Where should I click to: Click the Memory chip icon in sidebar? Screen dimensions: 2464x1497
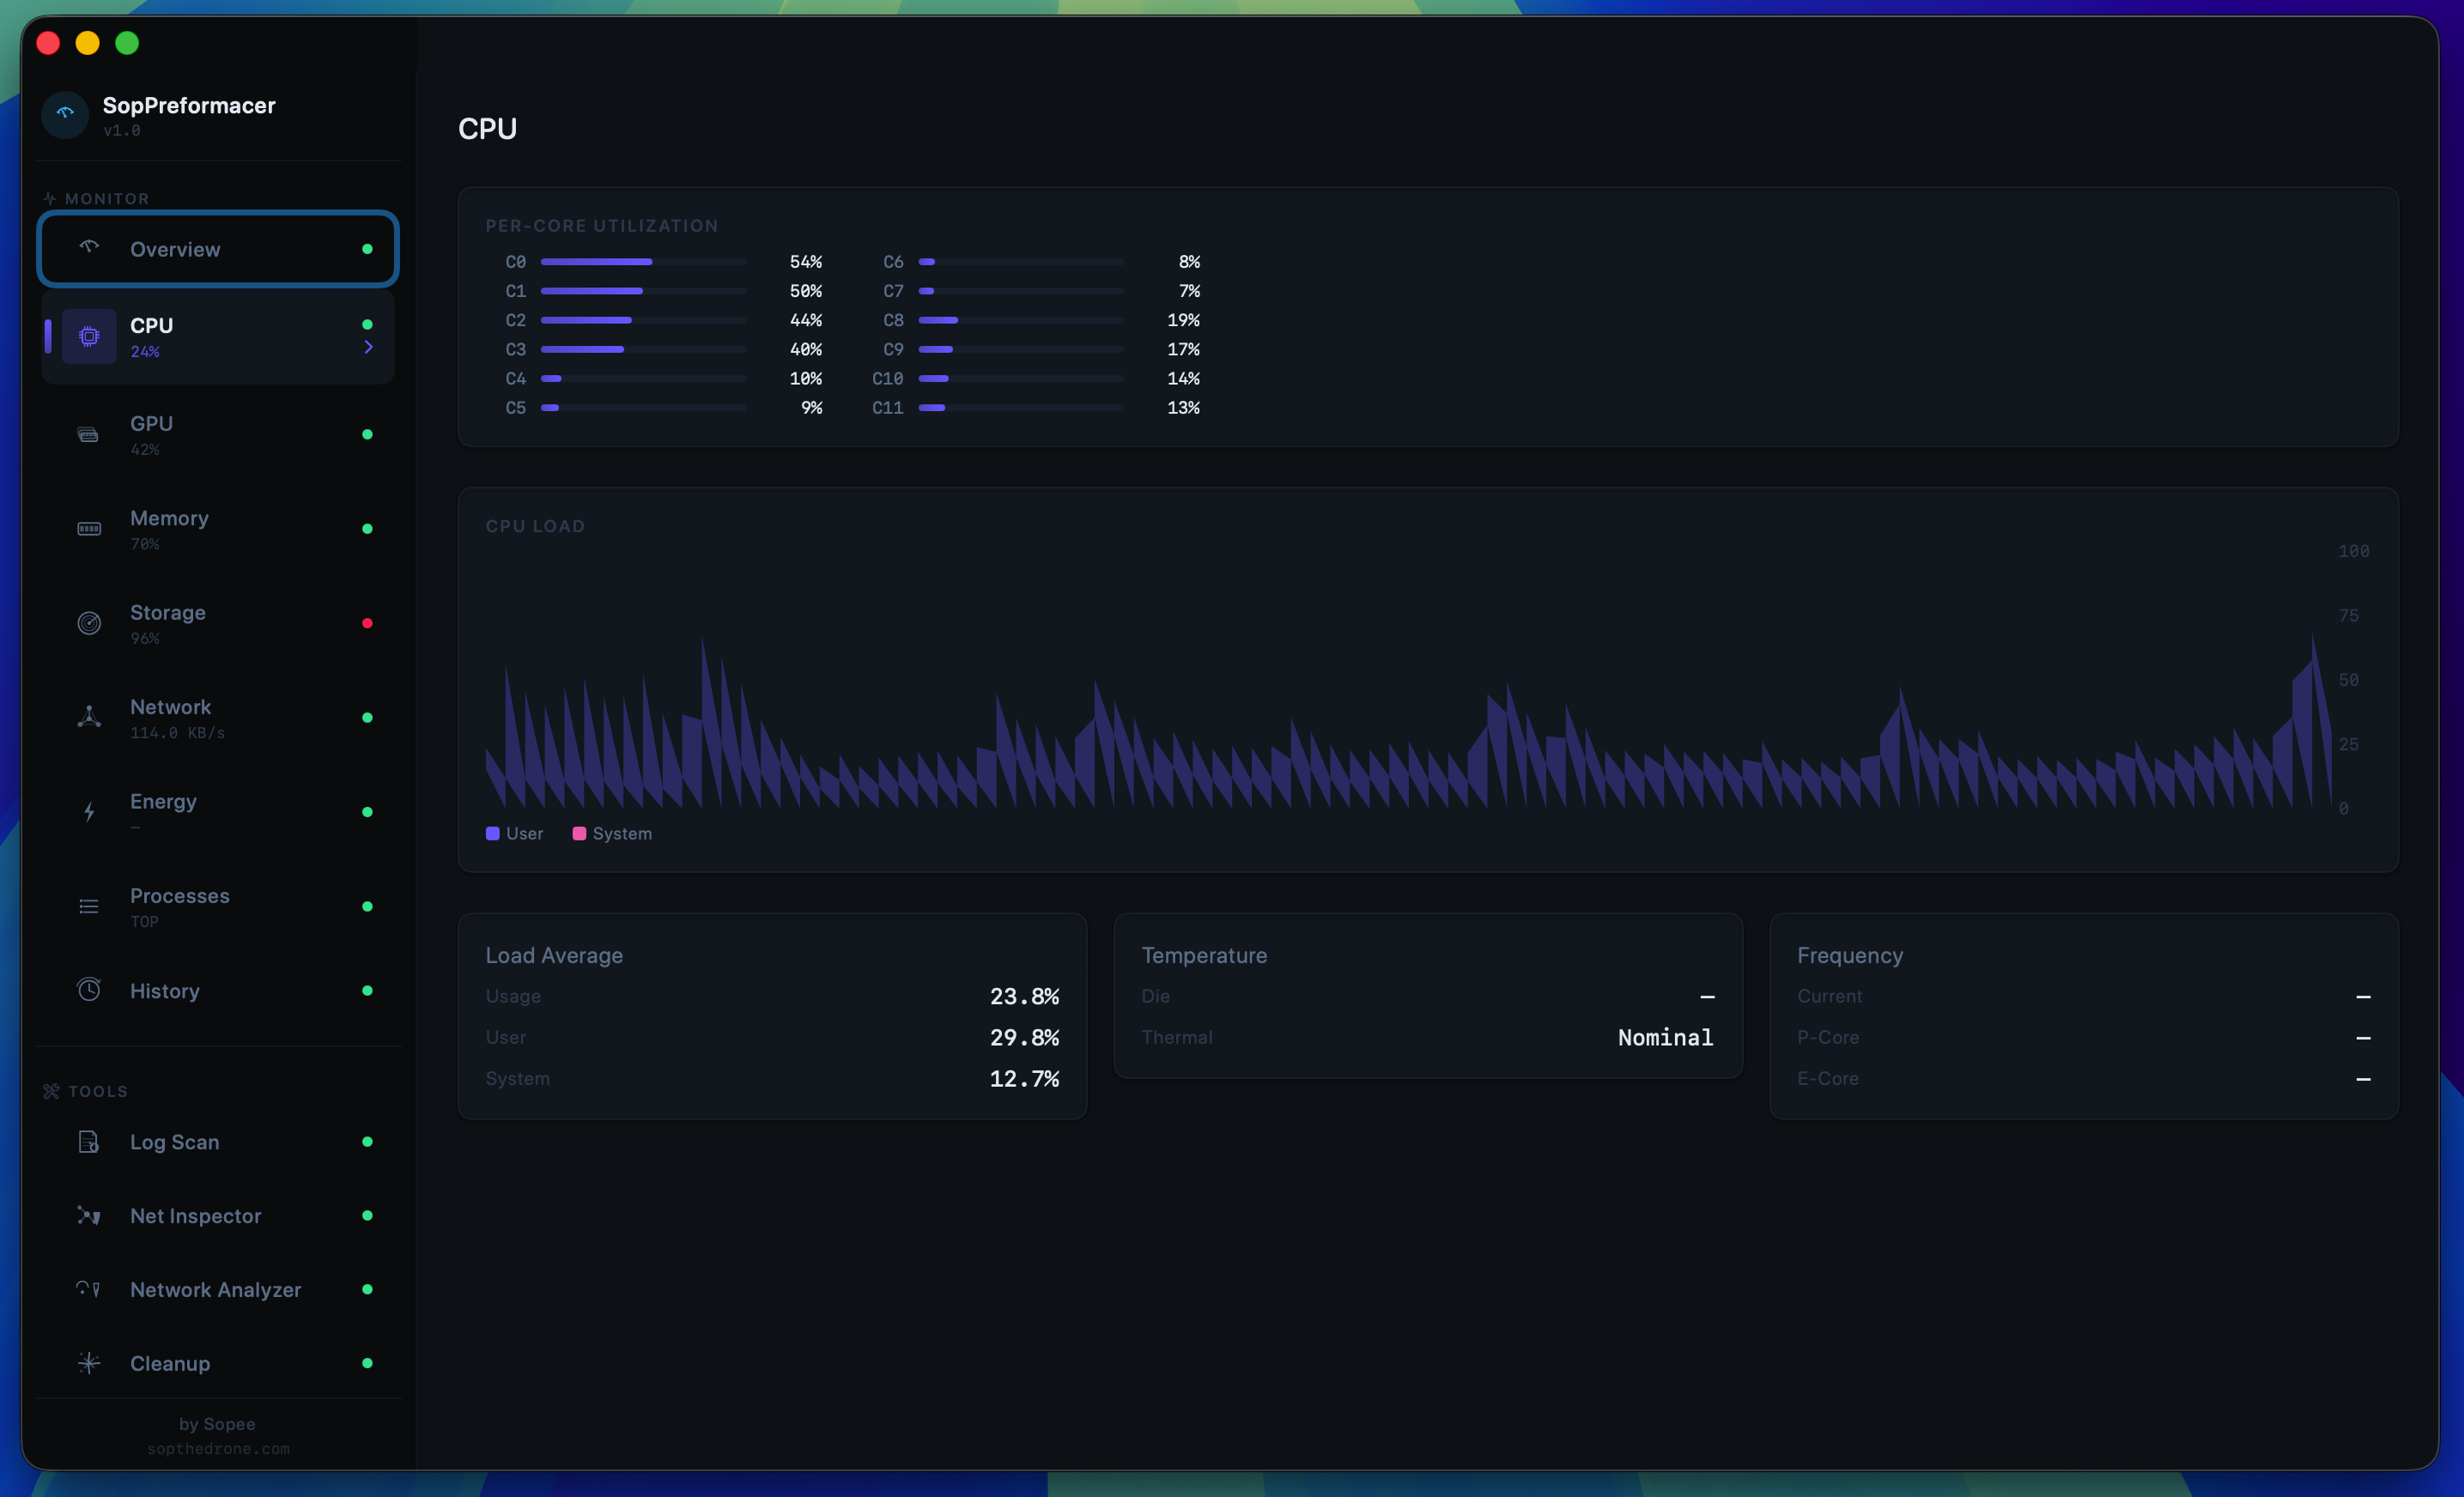pyautogui.click(x=88, y=529)
